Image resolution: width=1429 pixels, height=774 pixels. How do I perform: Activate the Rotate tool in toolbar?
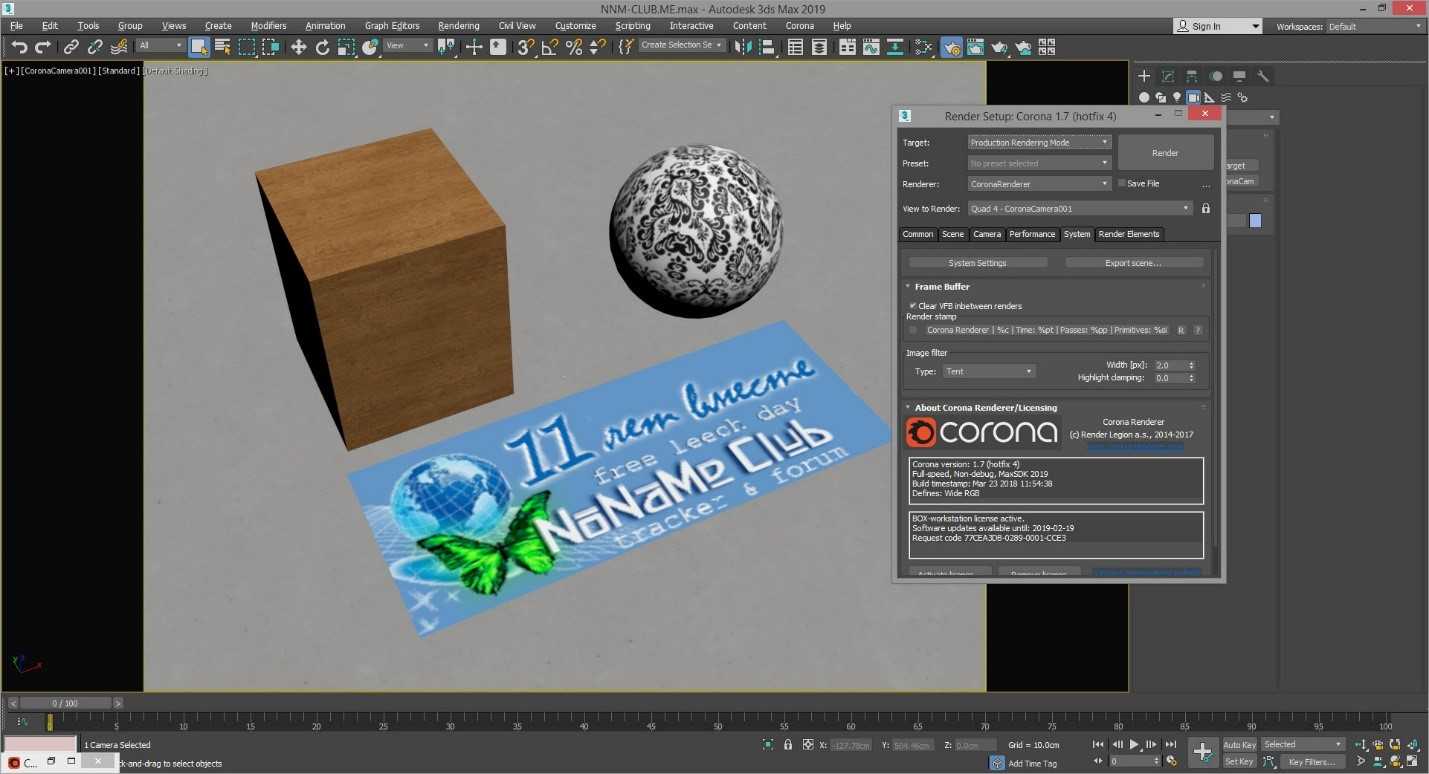click(322, 47)
